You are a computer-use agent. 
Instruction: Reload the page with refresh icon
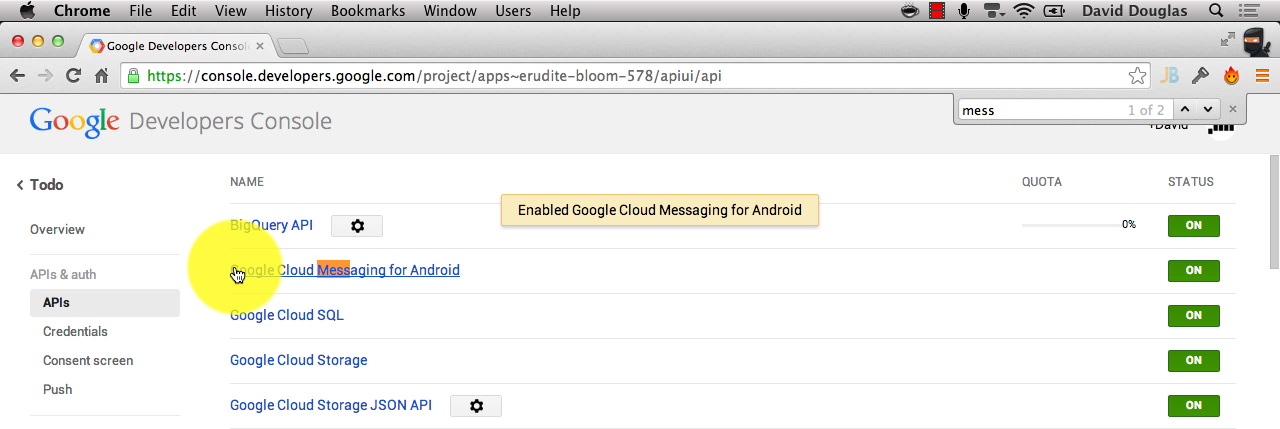click(73, 76)
